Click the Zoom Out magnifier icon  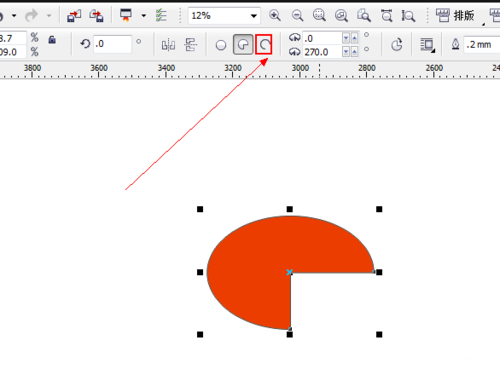coord(297,15)
